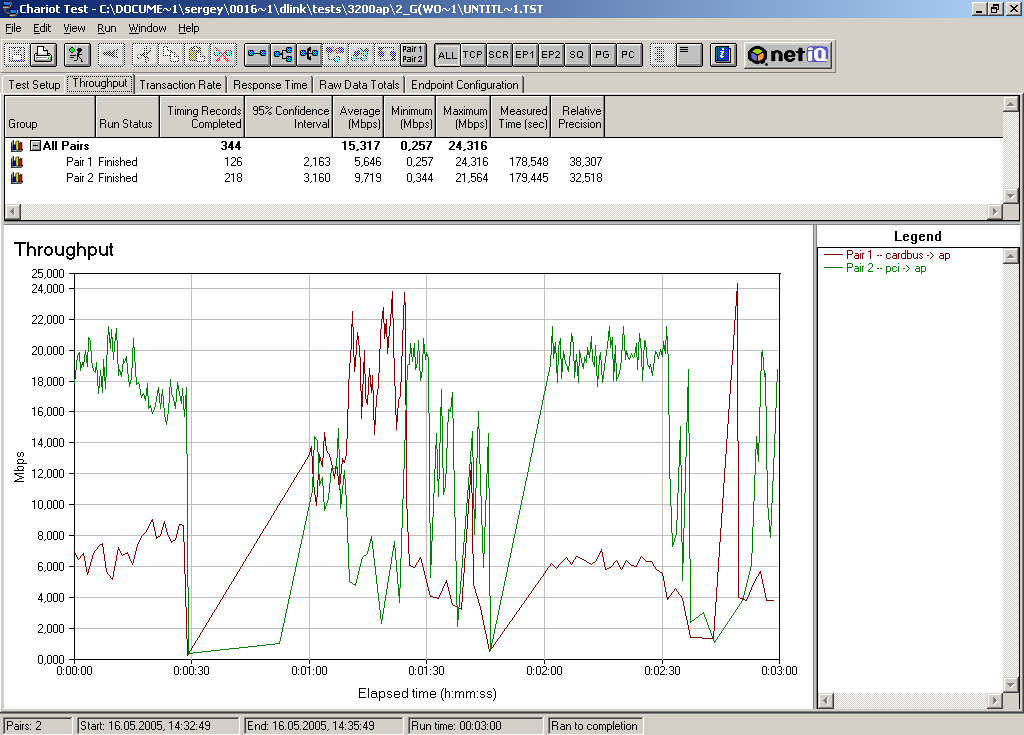Open the Window menu

pyautogui.click(x=147, y=28)
